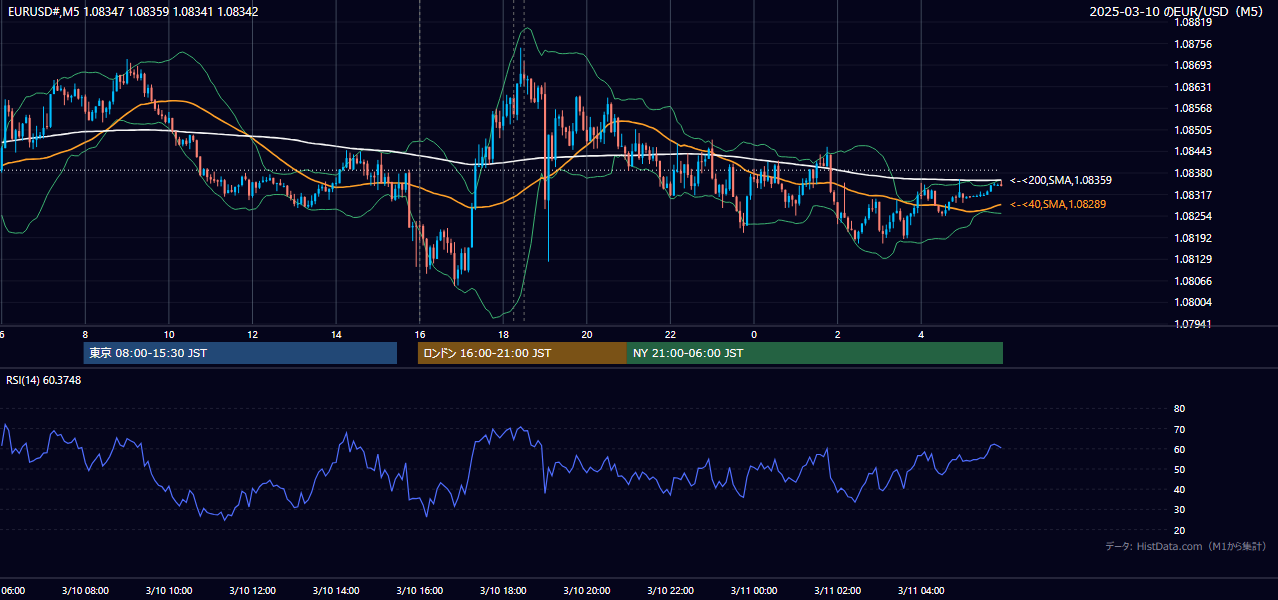This screenshot has width=1278, height=600.
Task: Click RSI axis value 70
Action: tap(1179, 429)
